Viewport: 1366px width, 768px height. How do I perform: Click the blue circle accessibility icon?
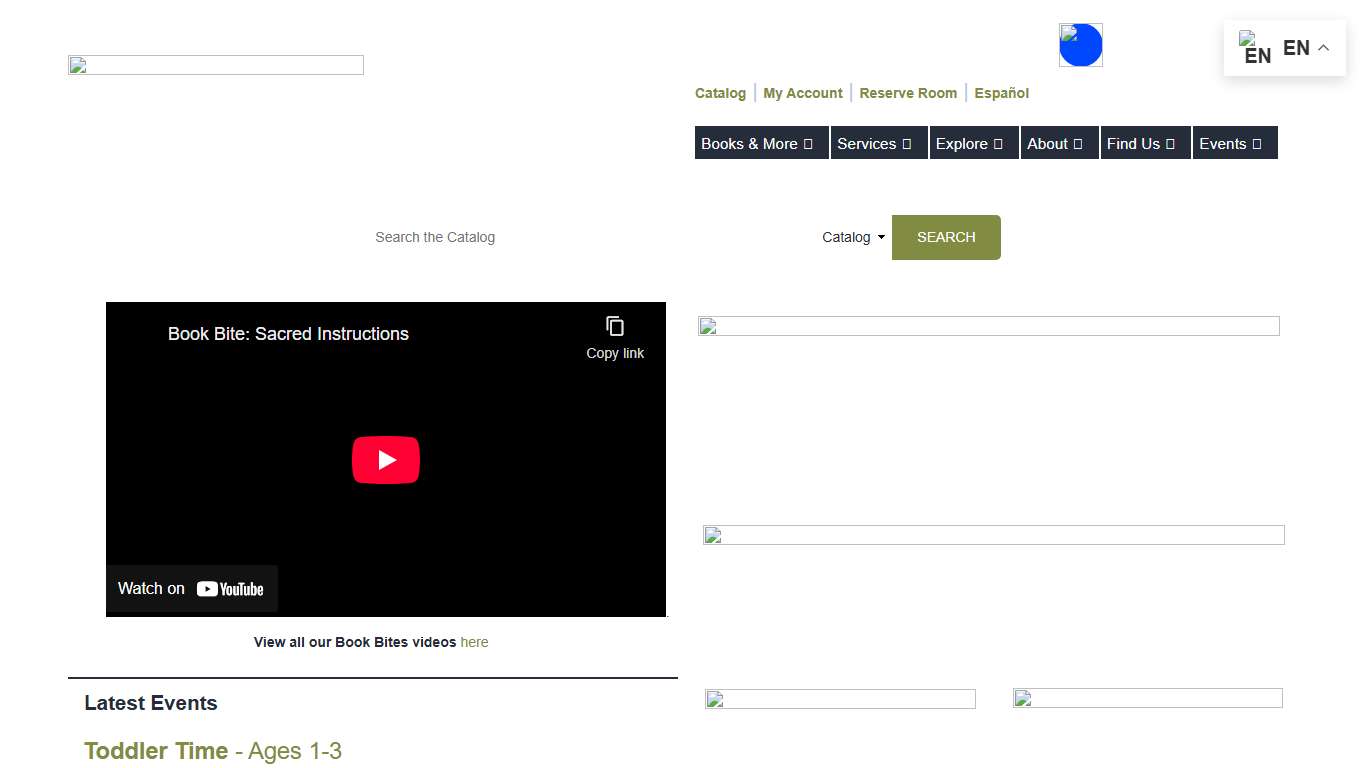coord(1081,45)
